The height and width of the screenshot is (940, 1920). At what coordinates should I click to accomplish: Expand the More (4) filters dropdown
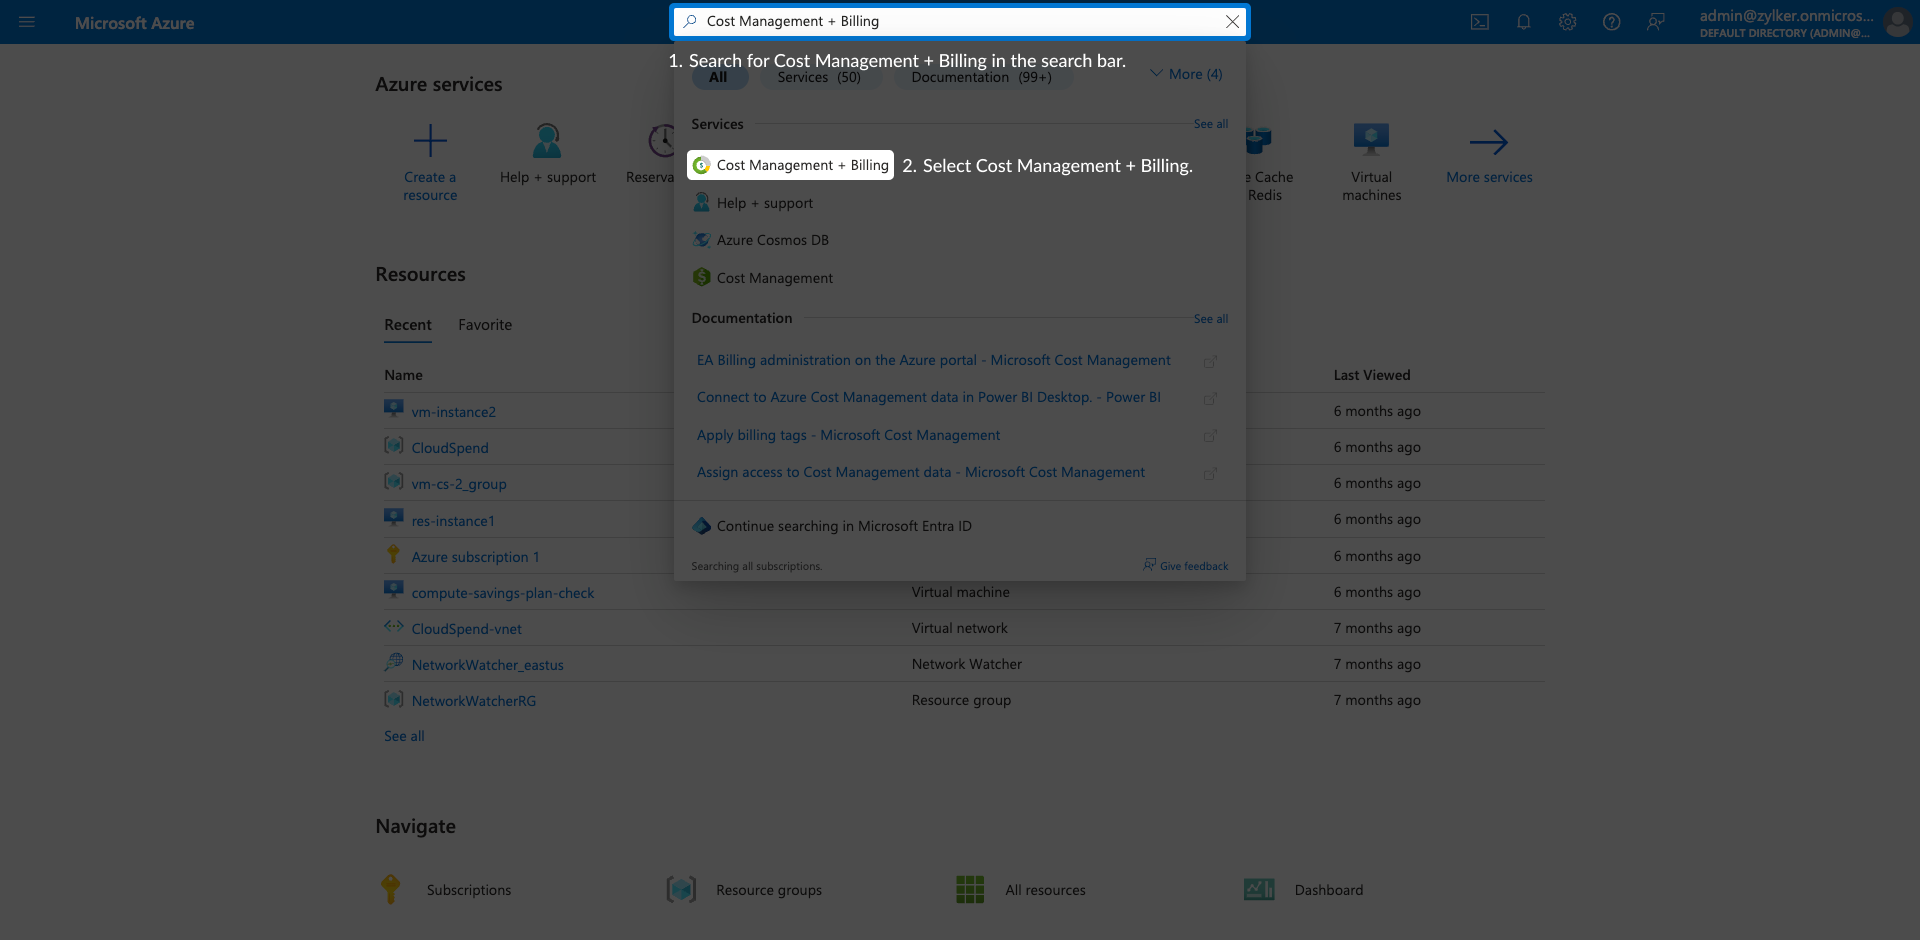1186,74
